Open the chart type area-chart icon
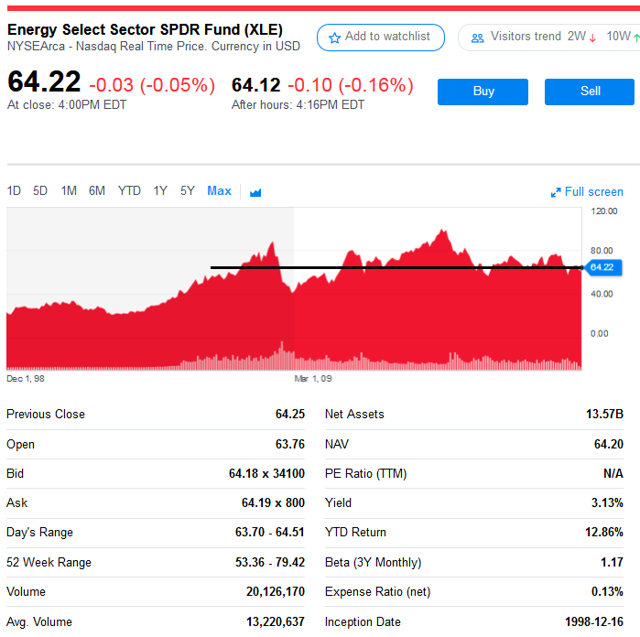Screen dimensions: 640x637 256,192
